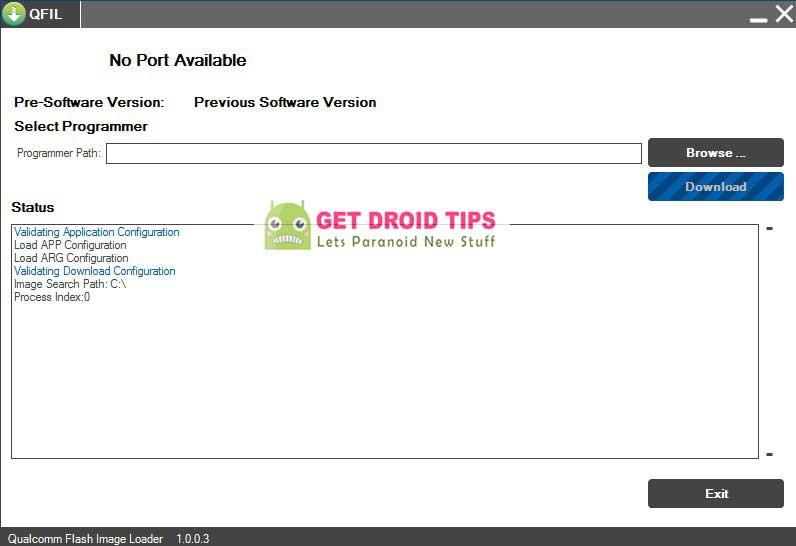This screenshot has width=796, height=546.
Task: Select the Load APP Configuration log entry
Action: coord(70,245)
